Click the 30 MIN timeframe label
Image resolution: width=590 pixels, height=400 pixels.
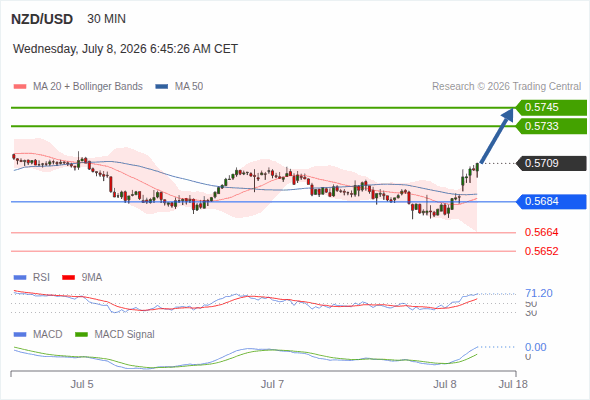(106, 19)
